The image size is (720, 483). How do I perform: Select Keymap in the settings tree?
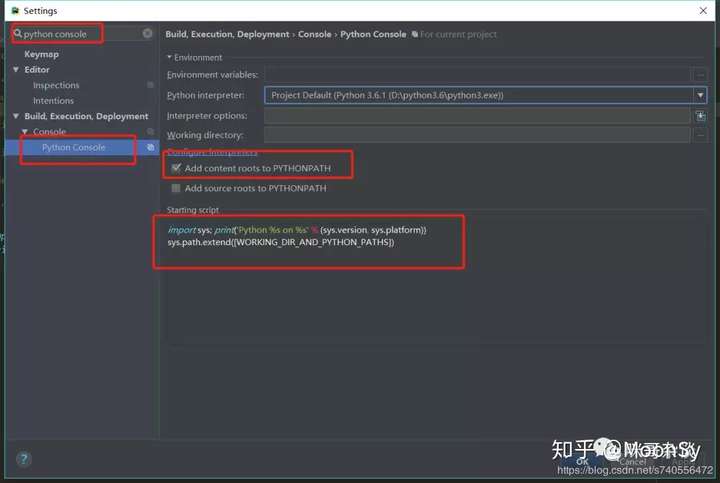[x=41, y=54]
